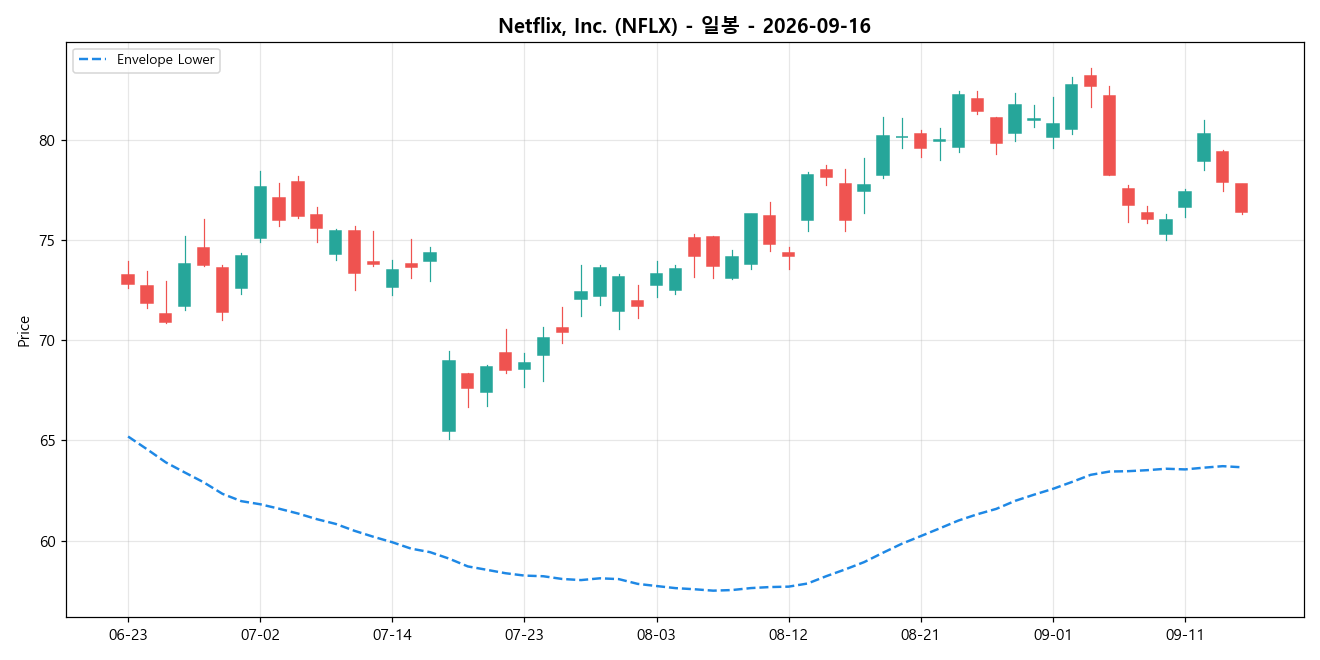The image size is (1320, 660).
Task: Click the 08-03 x-axis date label
Action: click(x=656, y=634)
